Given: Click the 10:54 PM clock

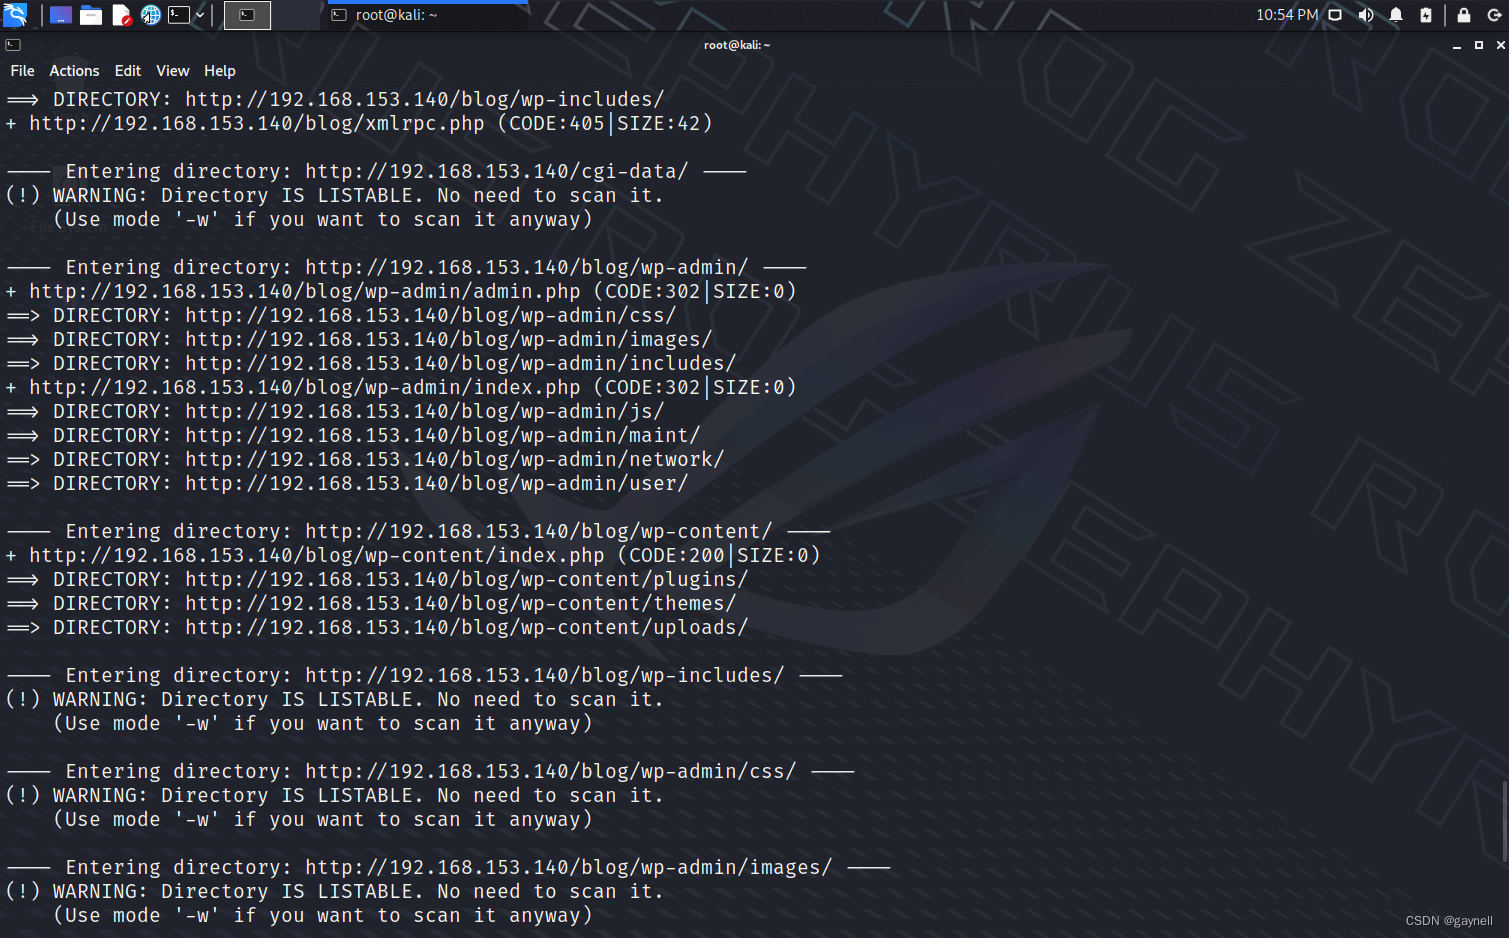Looking at the screenshot, I should tap(1287, 15).
